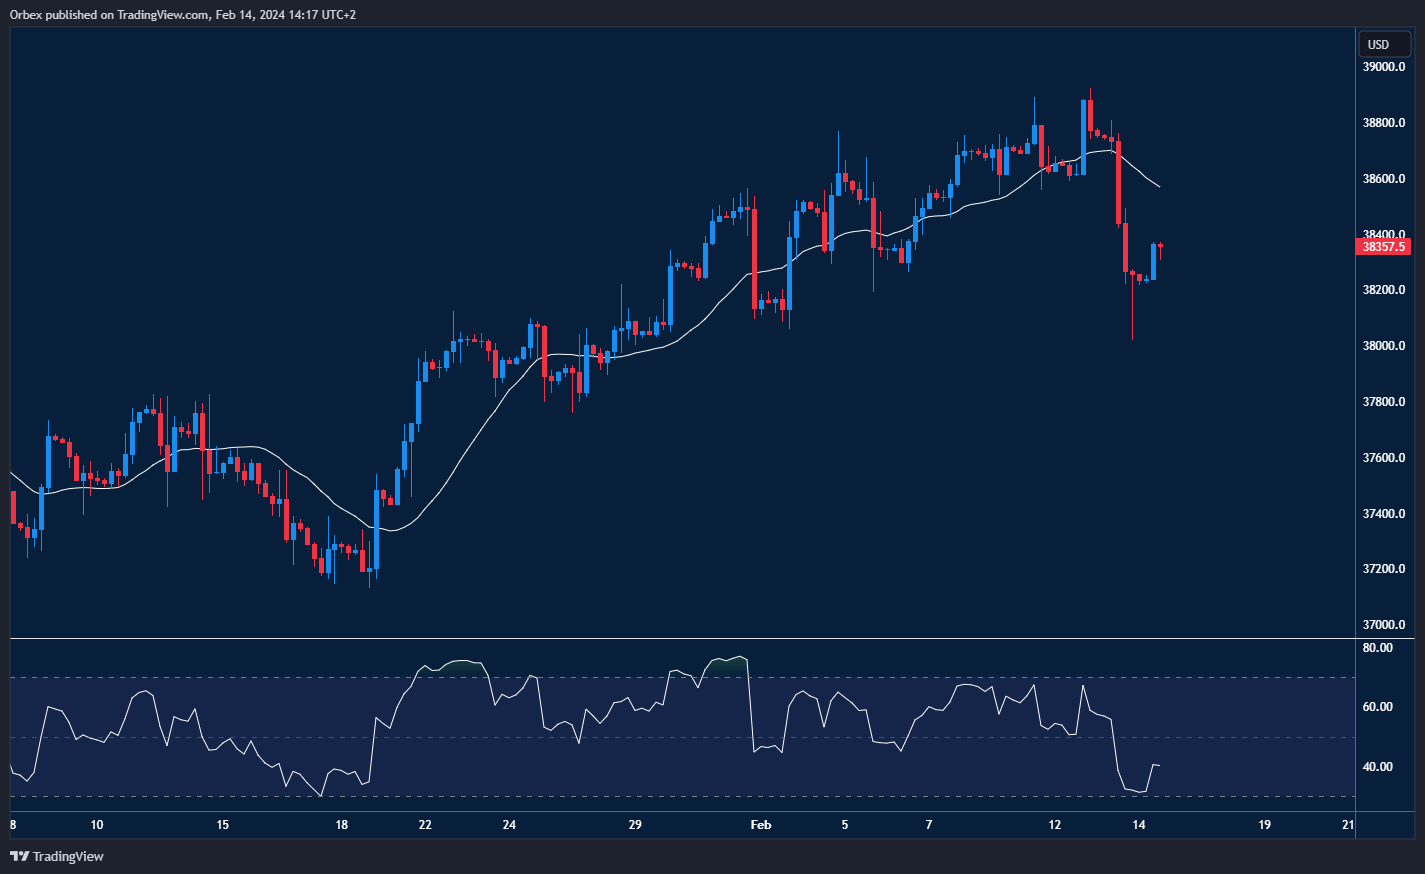Open the USD currency selector
The width and height of the screenshot is (1425, 874).
point(1379,45)
